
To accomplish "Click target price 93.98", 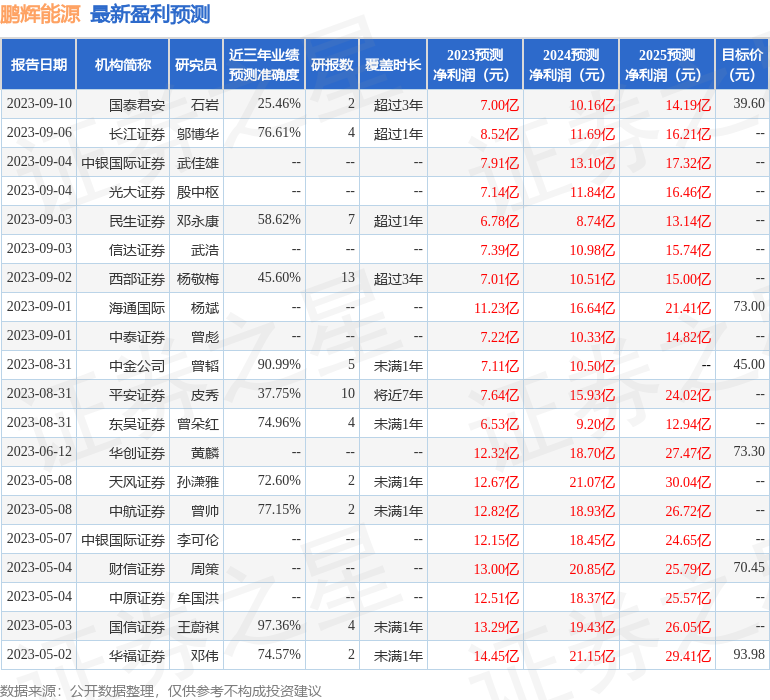I will [749, 654].
